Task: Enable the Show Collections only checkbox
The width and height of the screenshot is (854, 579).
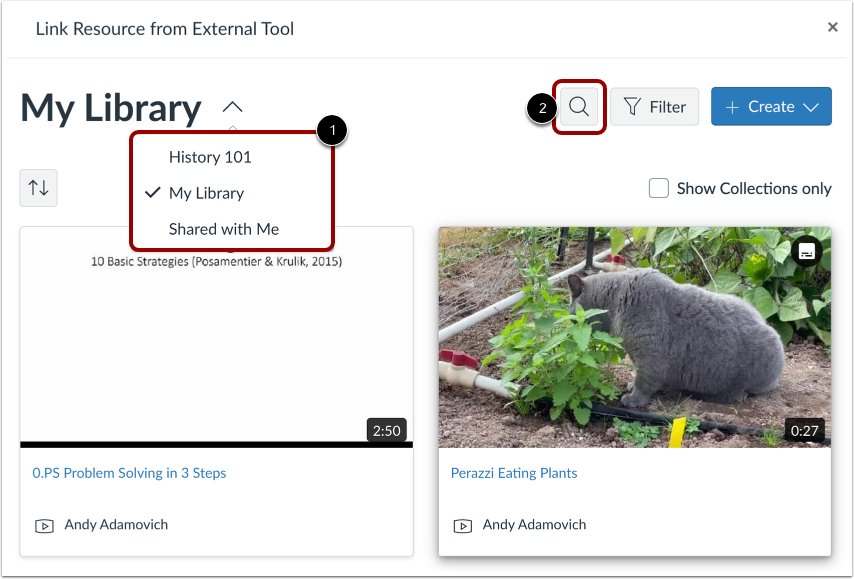Action: (x=658, y=188)
